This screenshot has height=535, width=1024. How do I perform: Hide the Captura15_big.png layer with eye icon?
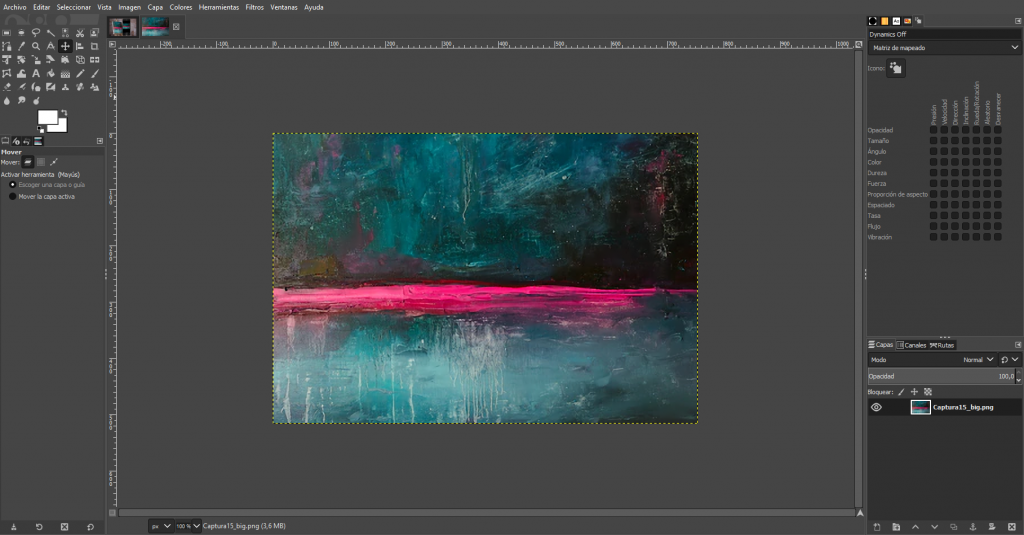click(x=877, y=407)
